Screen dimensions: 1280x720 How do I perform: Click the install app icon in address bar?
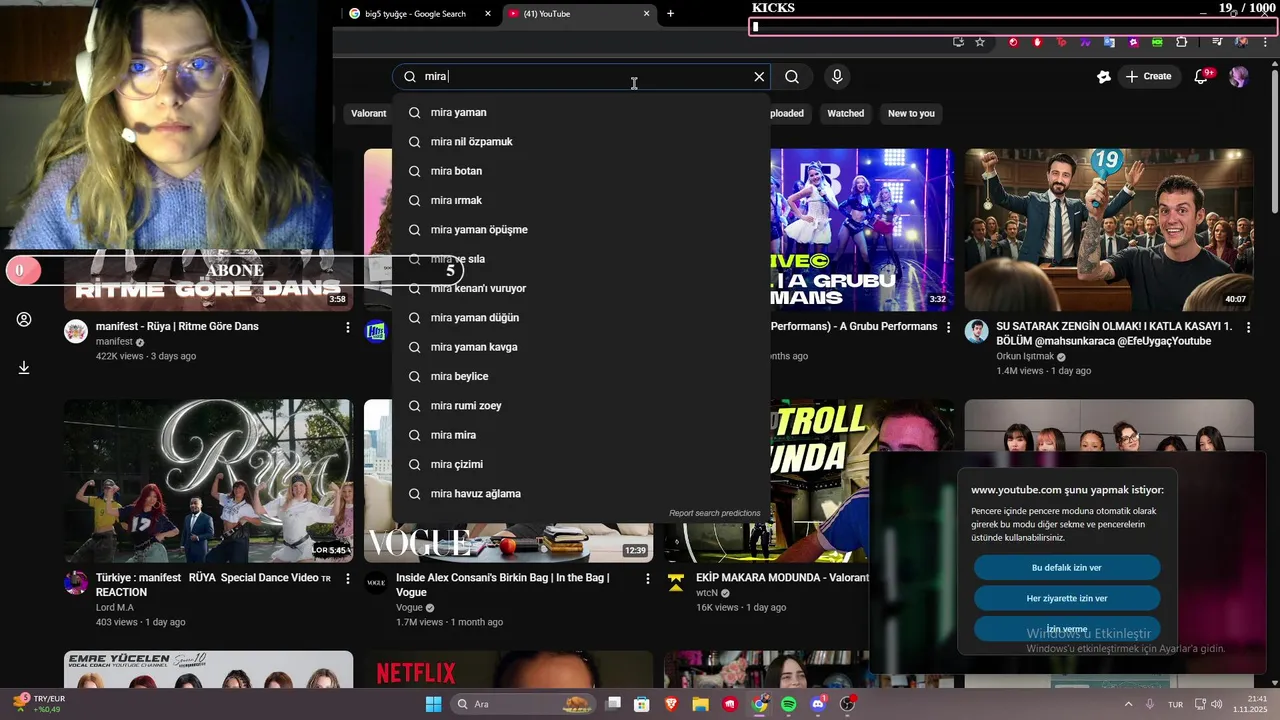coord(958,42)
